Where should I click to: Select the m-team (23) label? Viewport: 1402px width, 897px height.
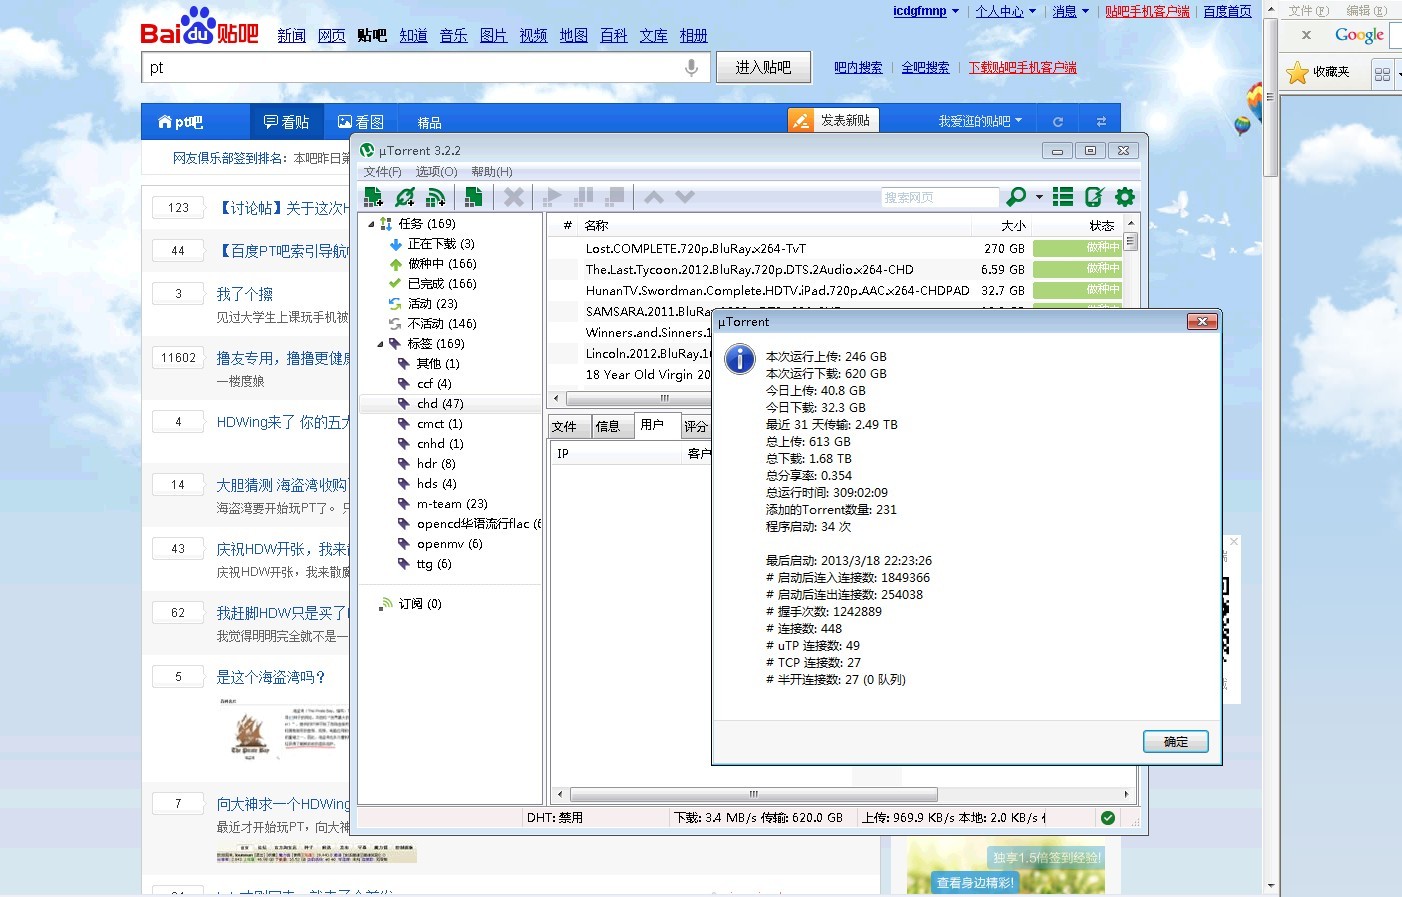tap(452, 504)
